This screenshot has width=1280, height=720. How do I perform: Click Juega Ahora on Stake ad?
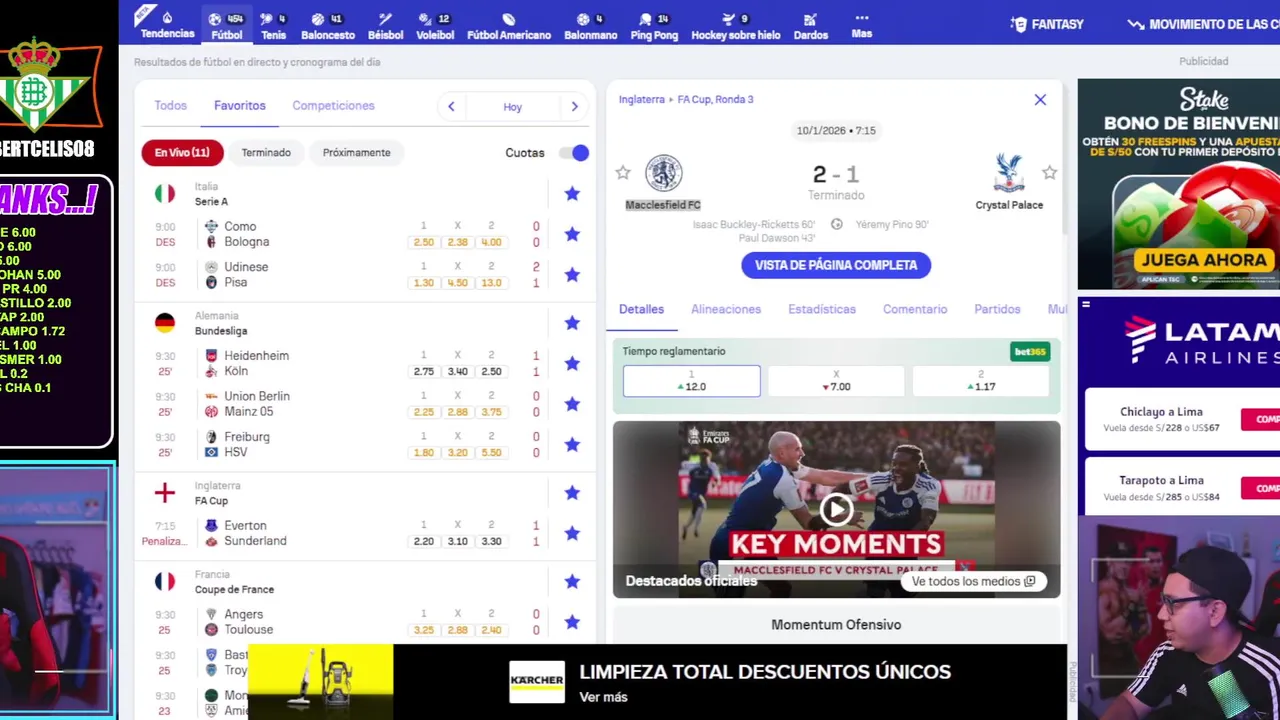tap(1203, 260)
